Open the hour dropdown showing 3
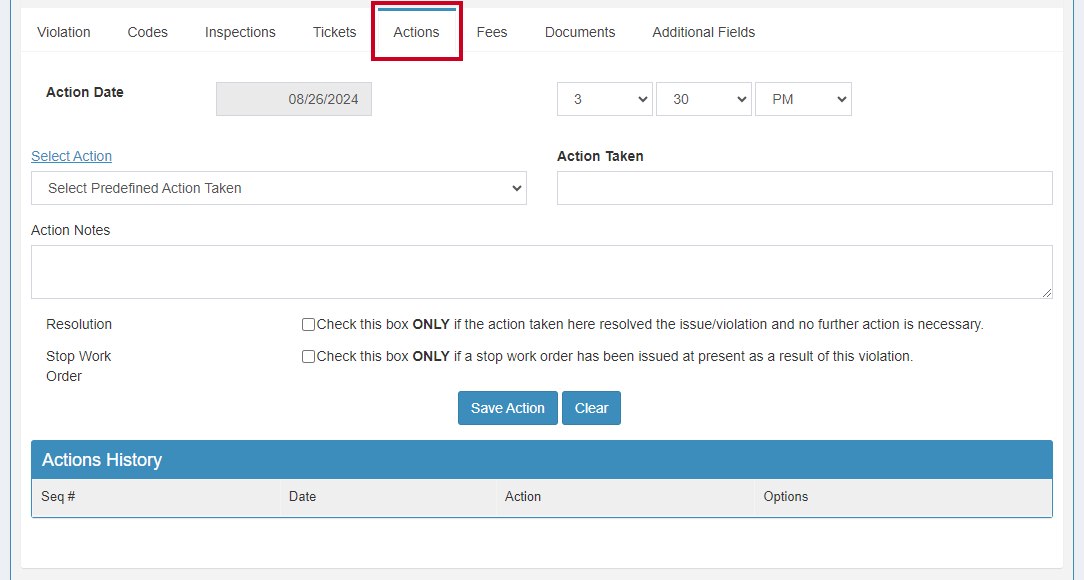 (x=605, y=99)
